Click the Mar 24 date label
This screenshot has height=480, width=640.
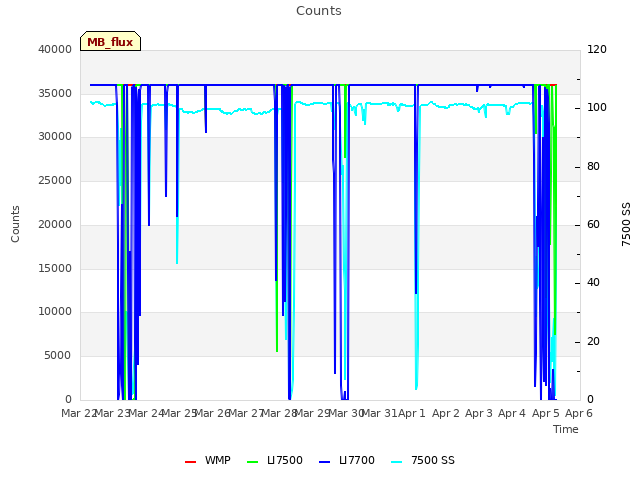click(x=146, y=413)
